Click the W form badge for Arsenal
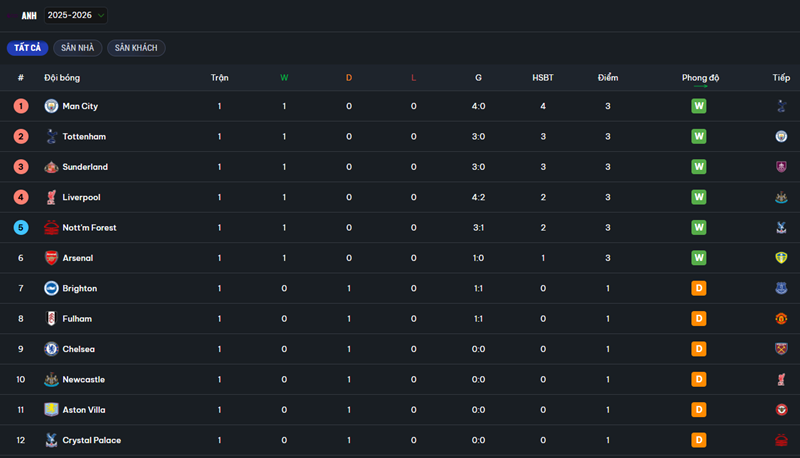Screen dimensions: 800x458 pos(698,258)
